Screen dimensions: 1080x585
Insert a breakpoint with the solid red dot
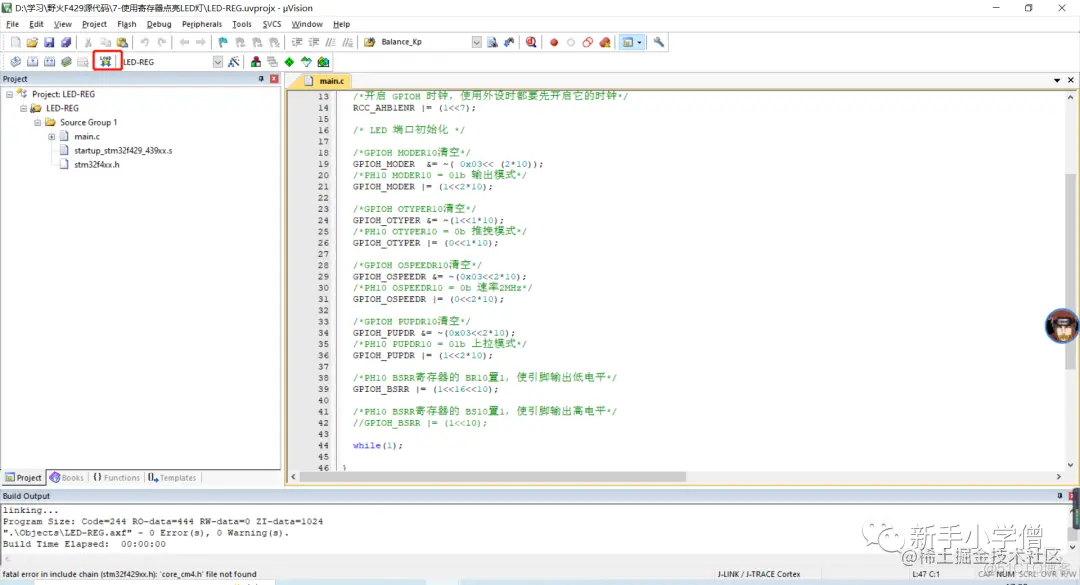tap(554, 42)
